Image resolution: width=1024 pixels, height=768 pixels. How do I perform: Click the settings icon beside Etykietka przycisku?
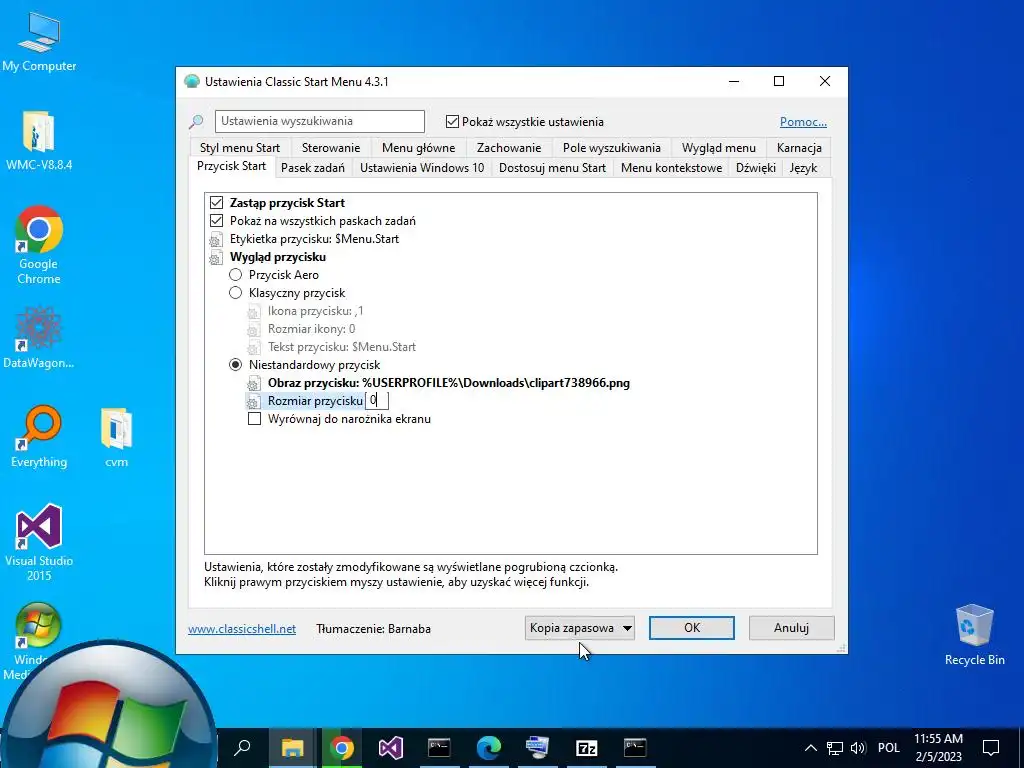click(x=216, y=239)
